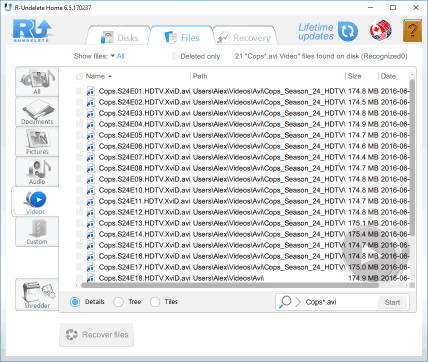Click the magnifier search icon
Viewport: 428px width, 362px height.
(x=285, y=302)
